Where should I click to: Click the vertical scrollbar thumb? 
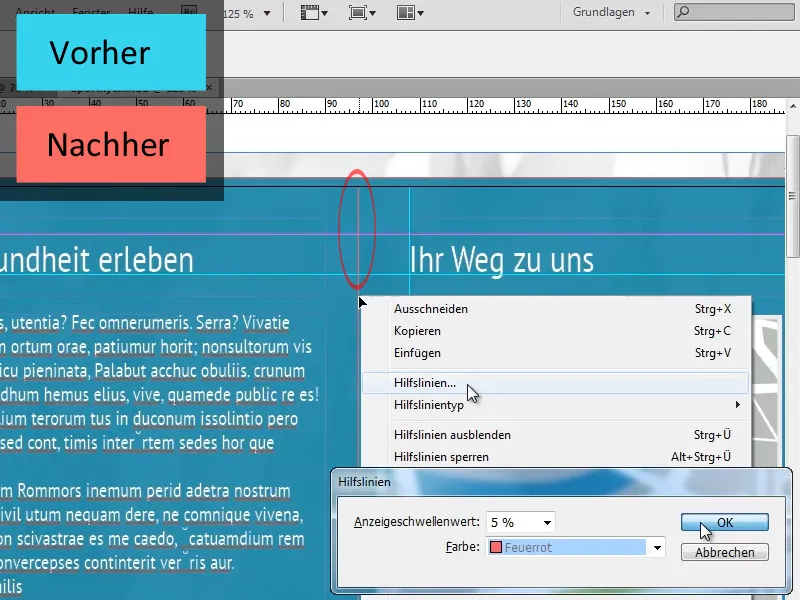point(792,196)
